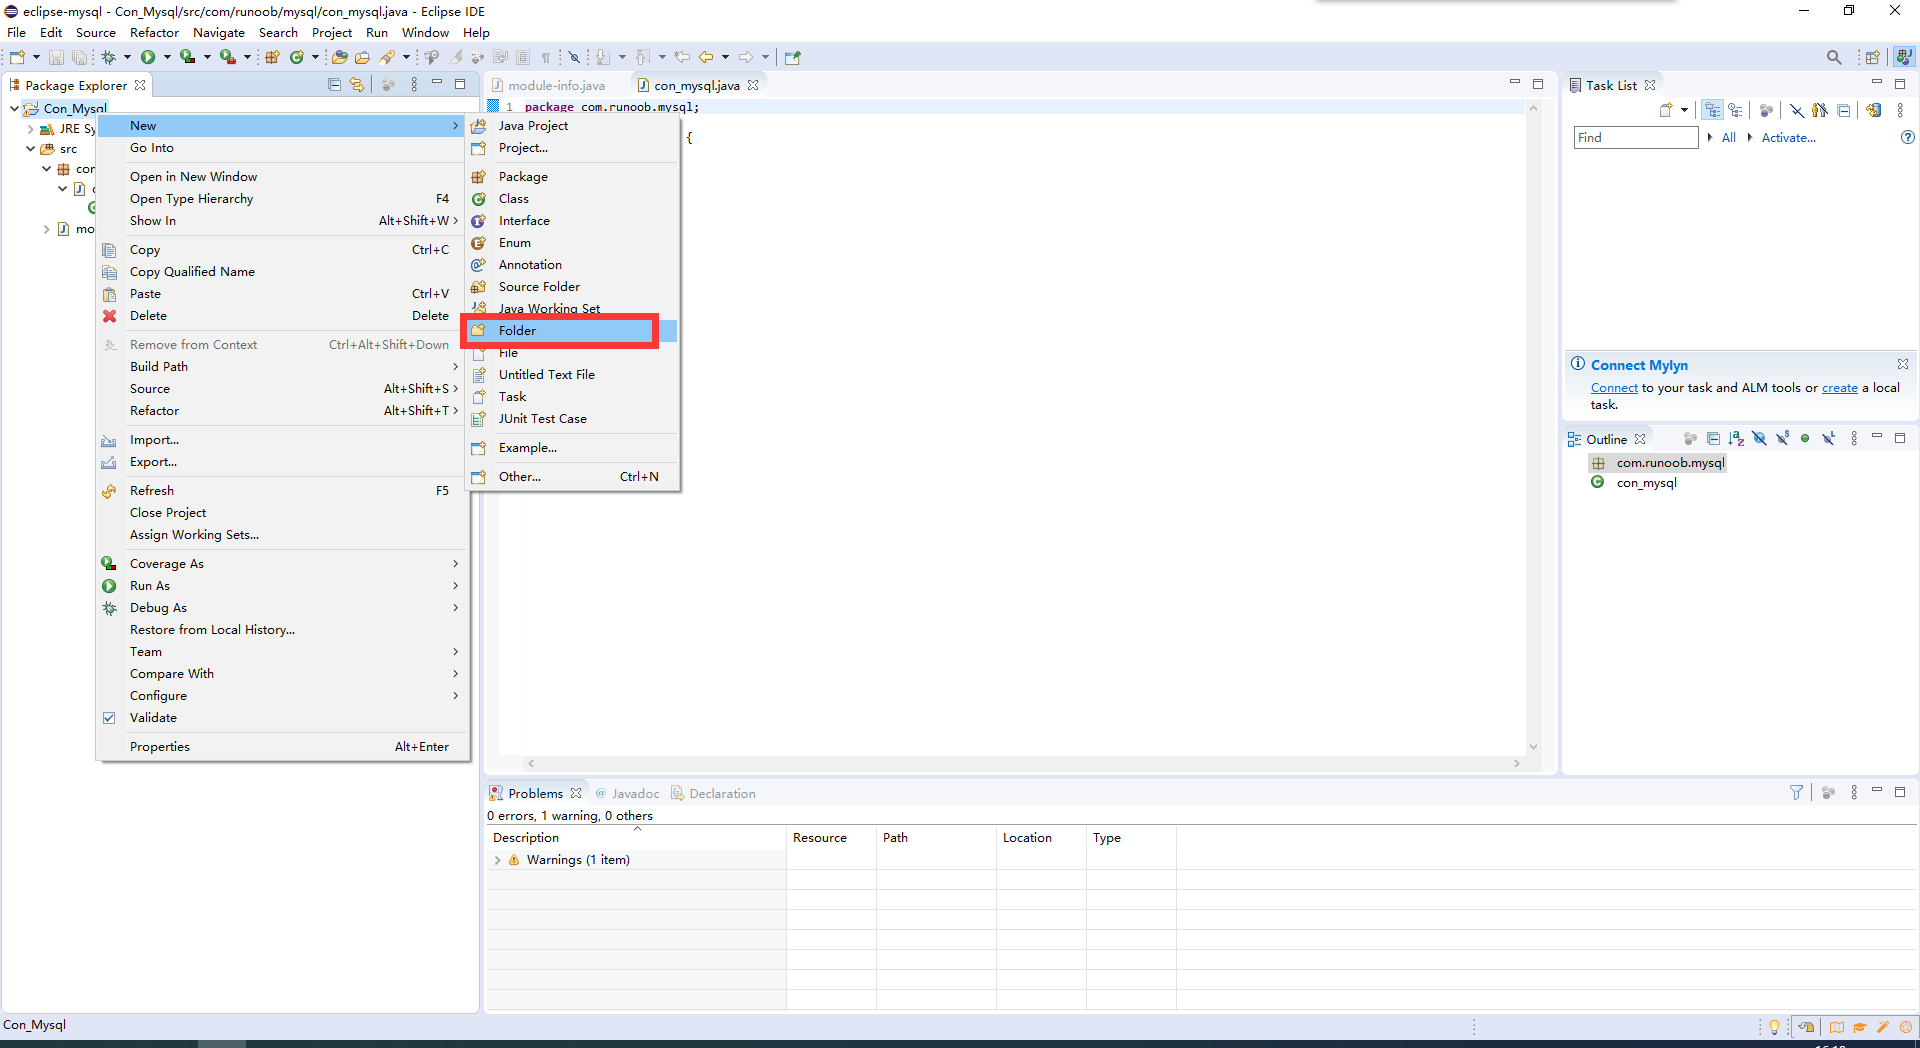Open the Back history dropdown arrow

725,58
